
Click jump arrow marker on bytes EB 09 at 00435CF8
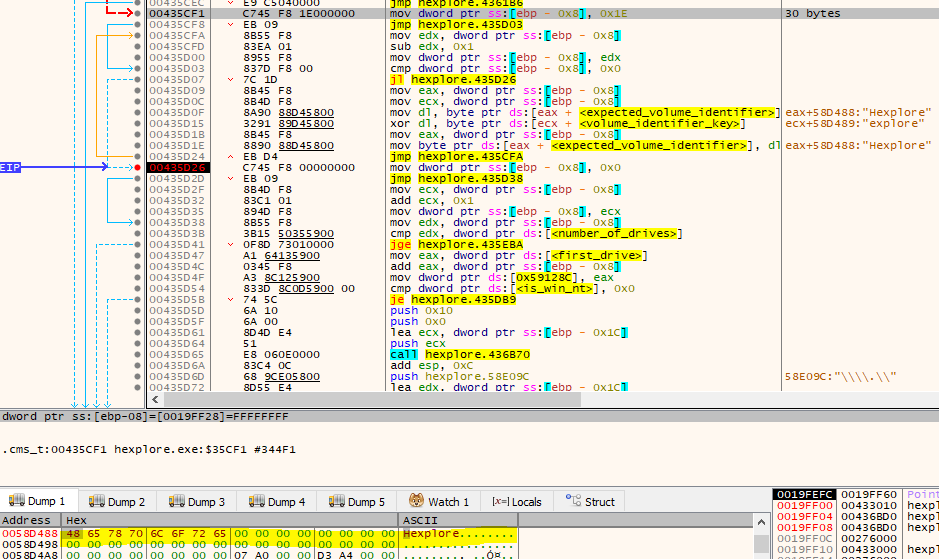coord(231,25)
